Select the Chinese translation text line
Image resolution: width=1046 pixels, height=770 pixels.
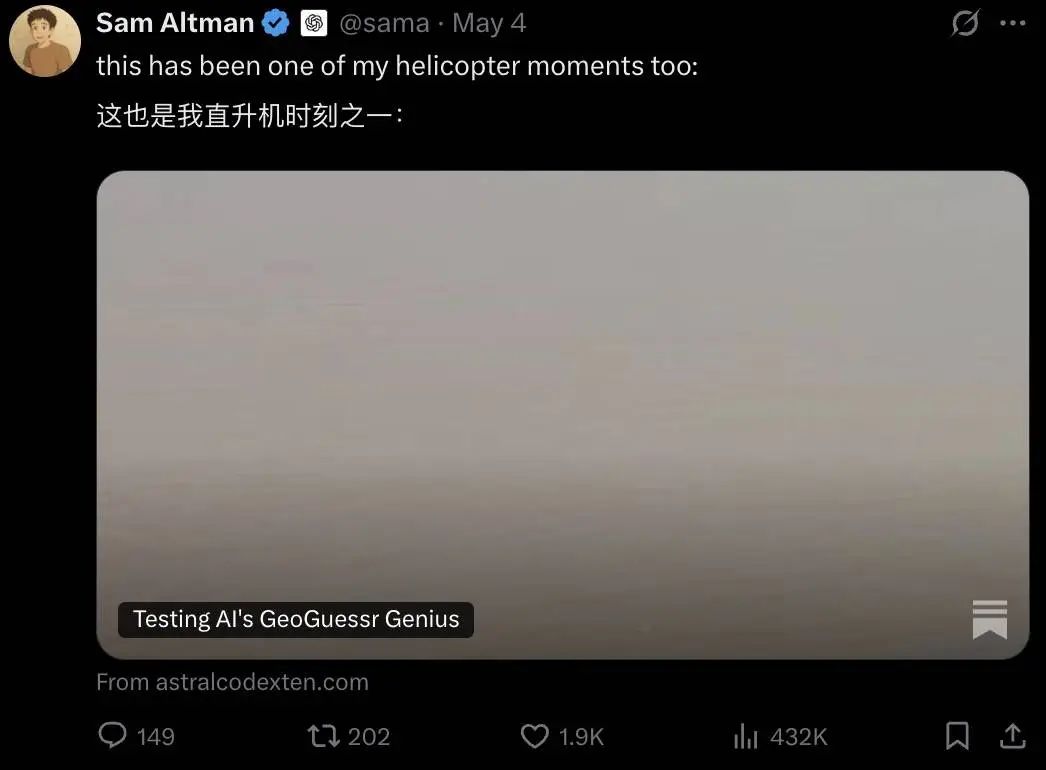coord(249,115)
